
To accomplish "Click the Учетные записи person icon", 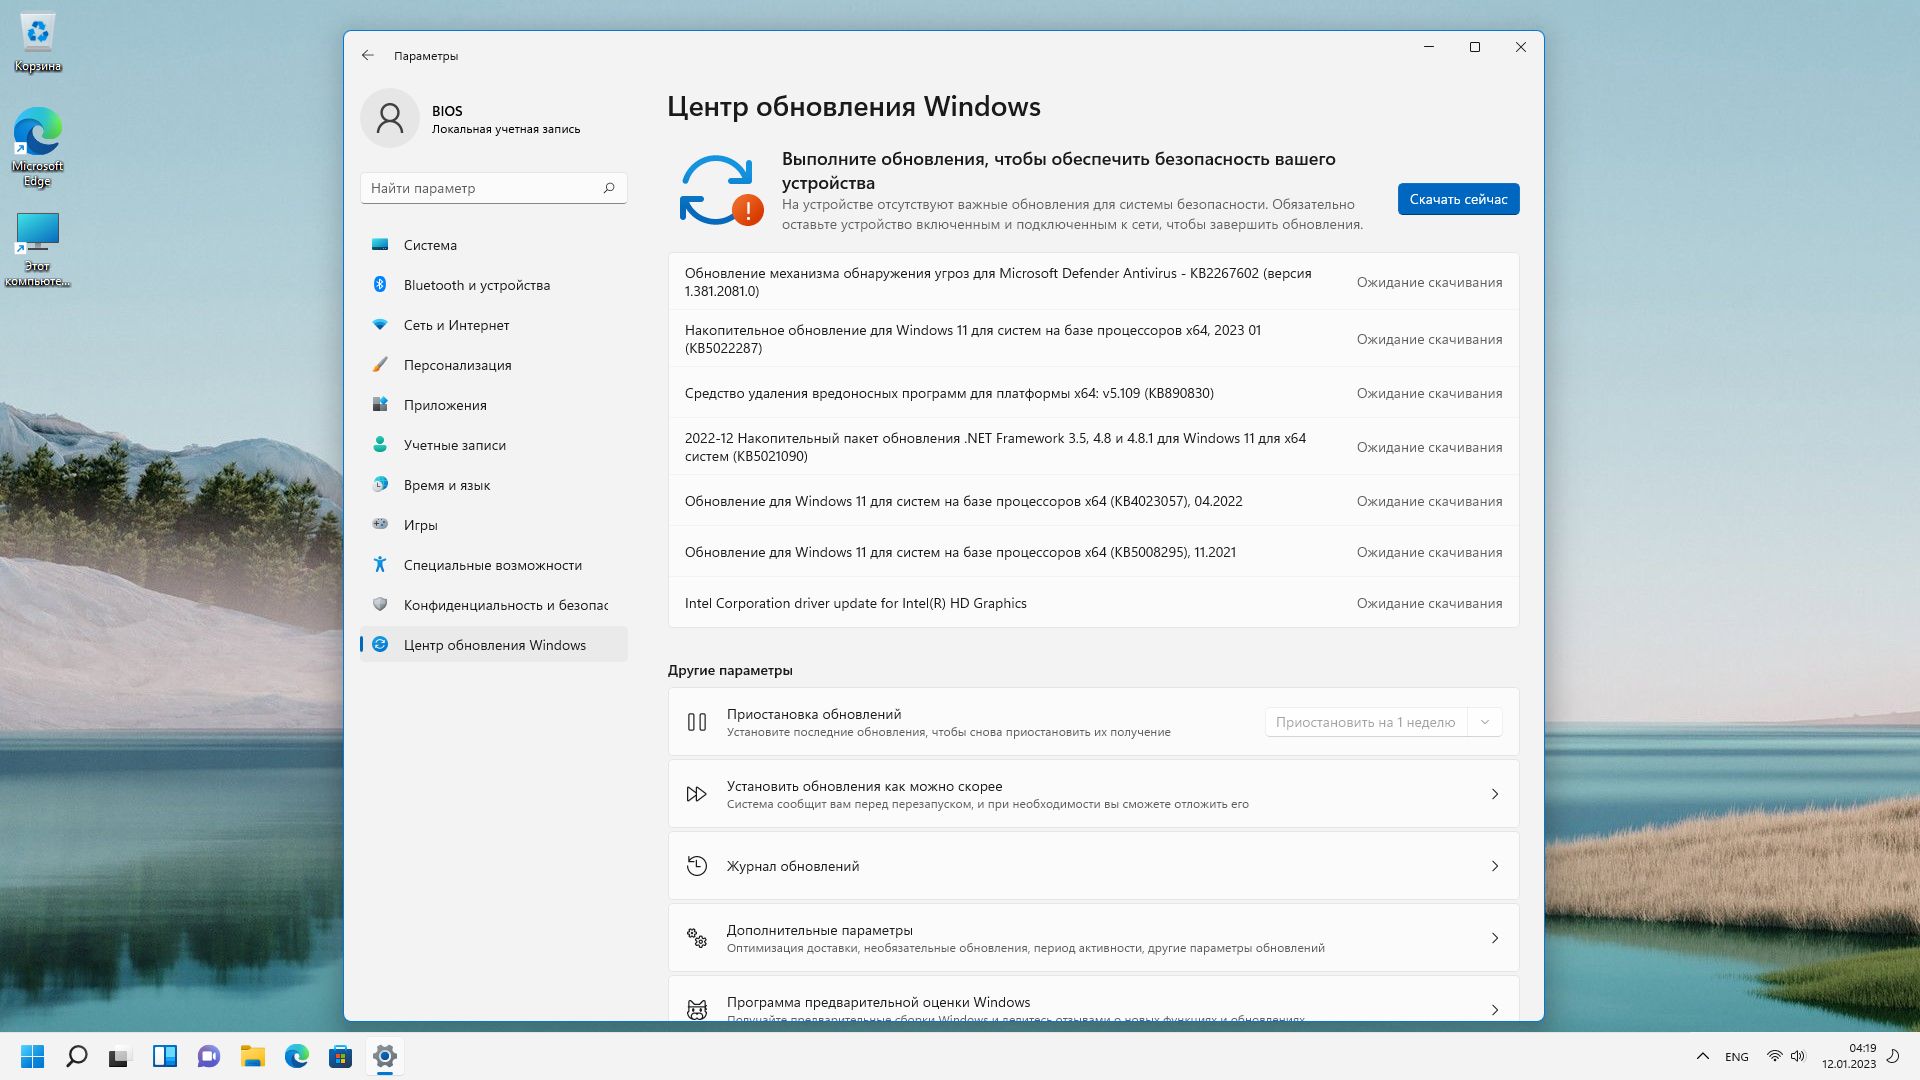I will (x=380, y=445).
